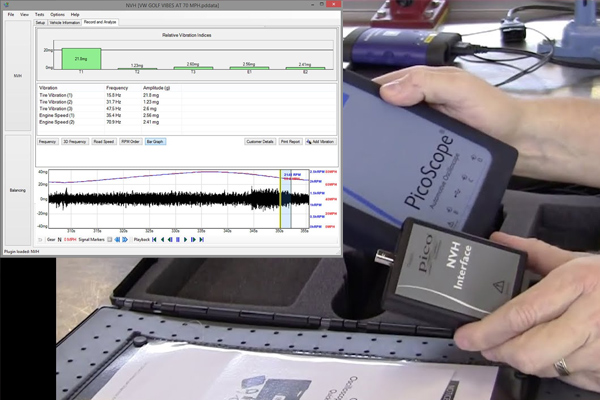Toggle the RPM Order view

[131, 142]
